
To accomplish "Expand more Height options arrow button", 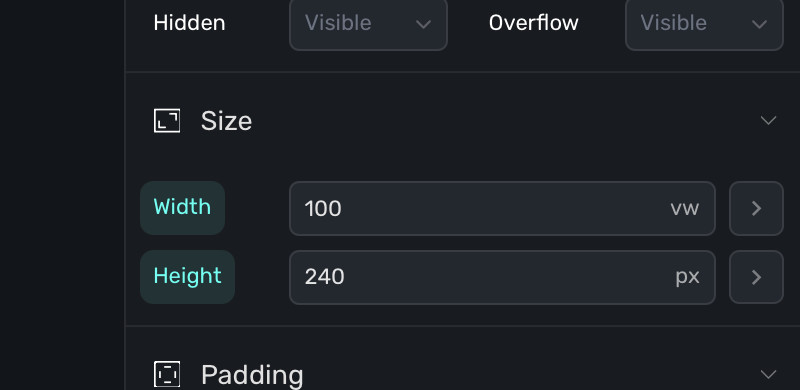I will tap(756, 277).
